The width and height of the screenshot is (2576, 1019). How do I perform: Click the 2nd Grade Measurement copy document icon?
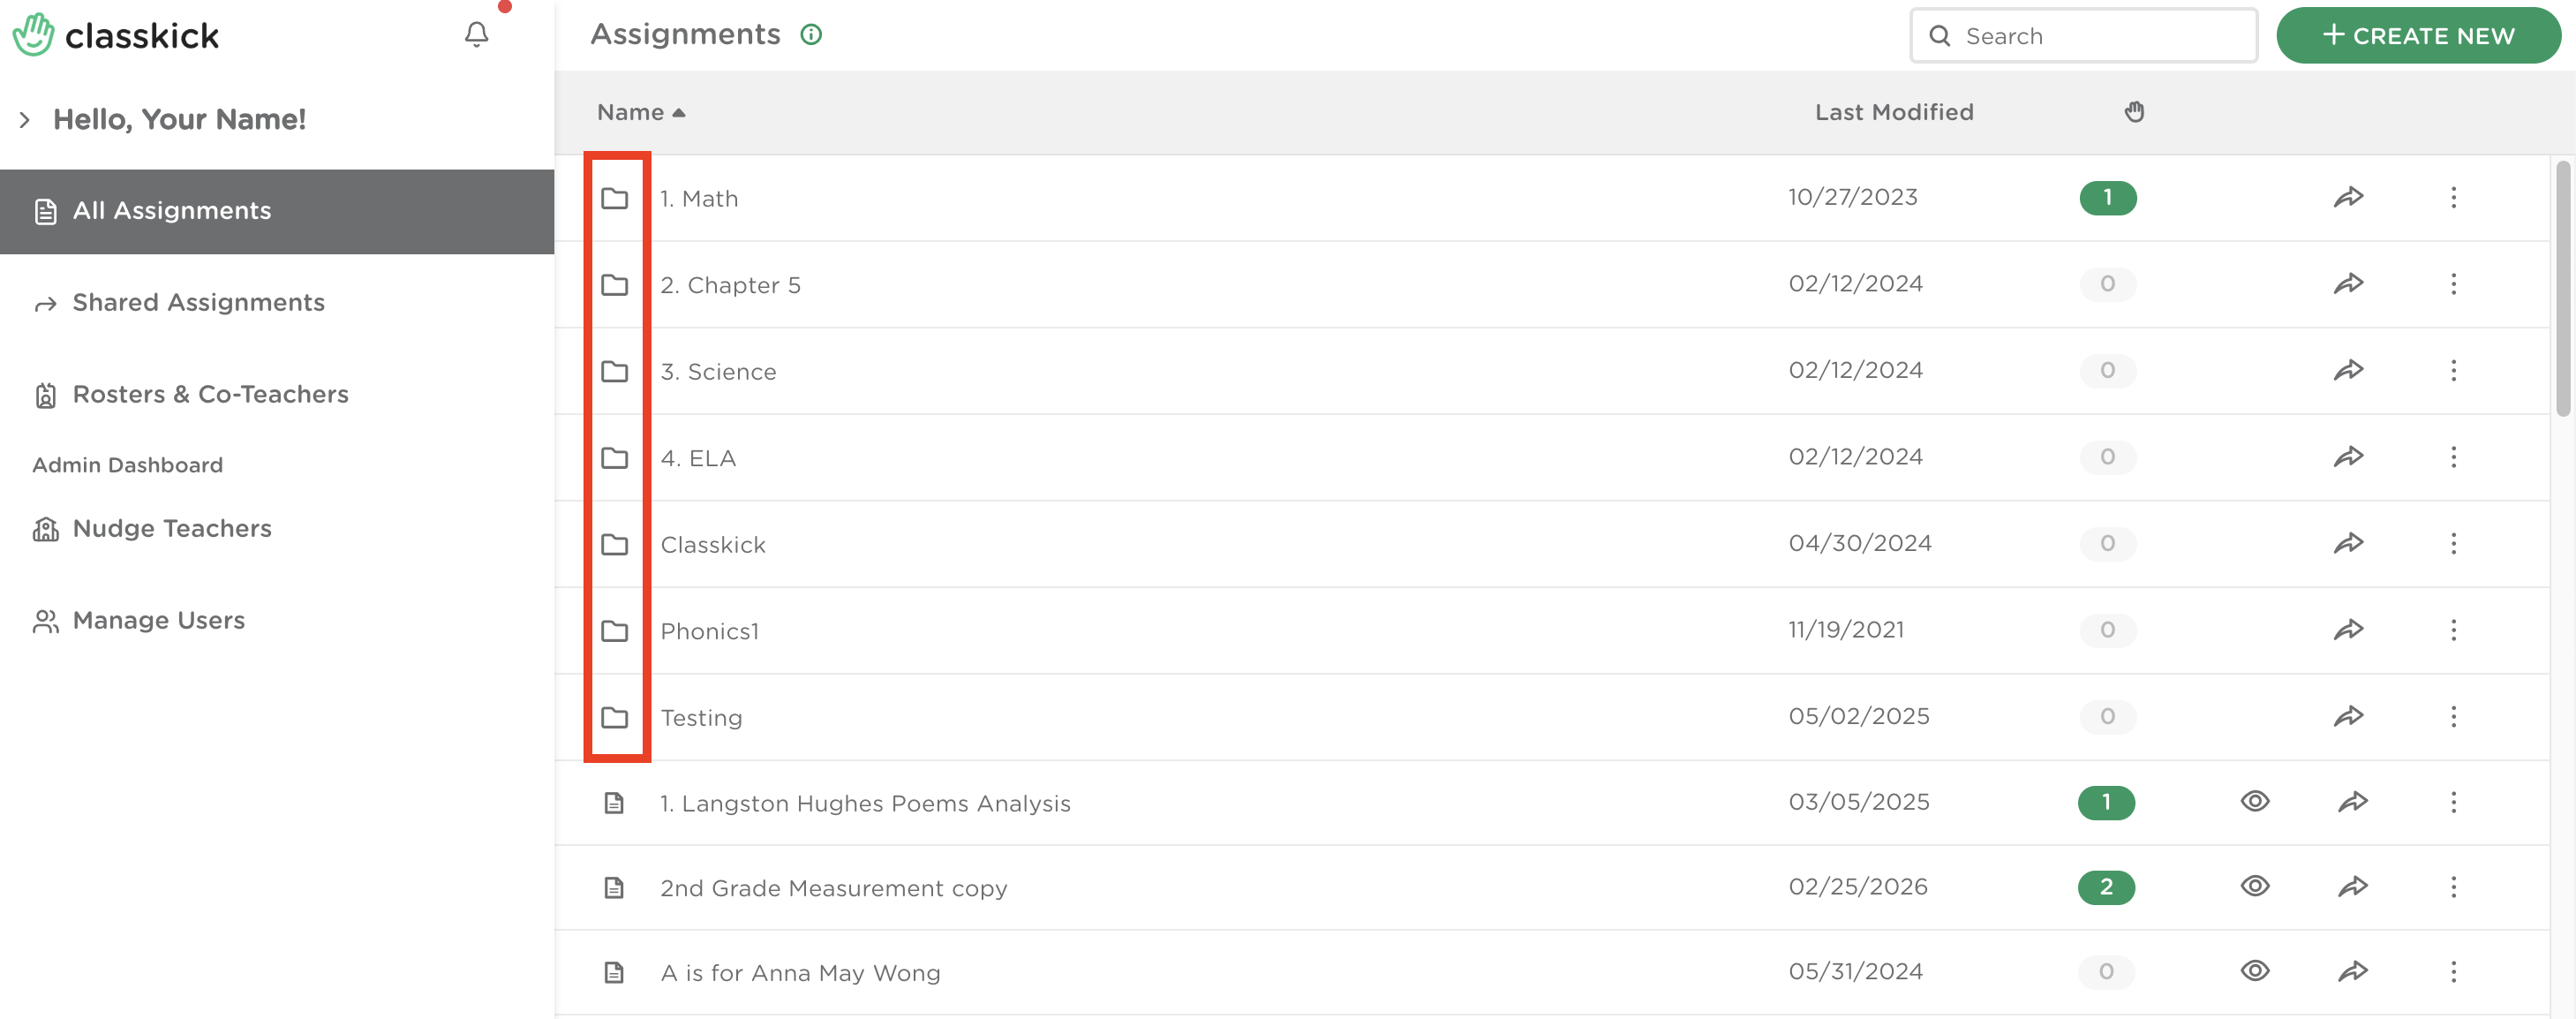pos(614,888)
